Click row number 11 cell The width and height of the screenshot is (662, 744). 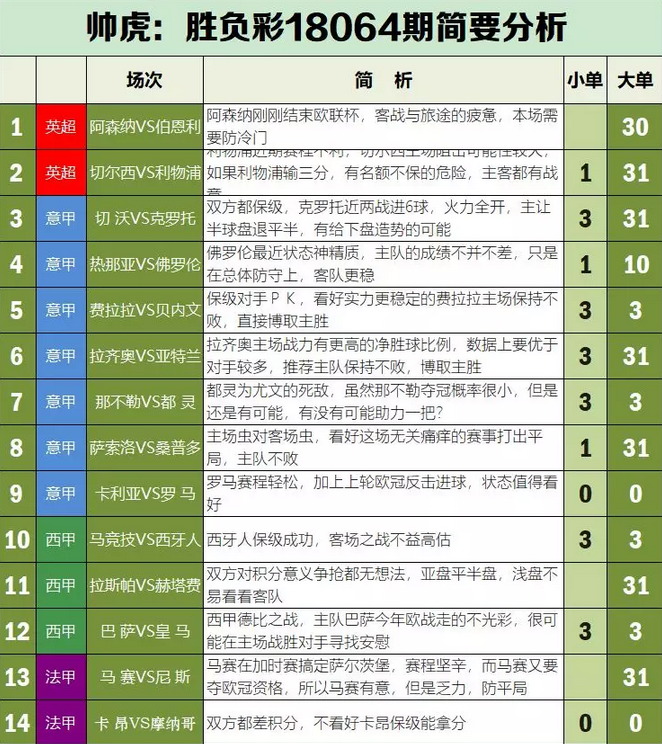coord(18,586)
